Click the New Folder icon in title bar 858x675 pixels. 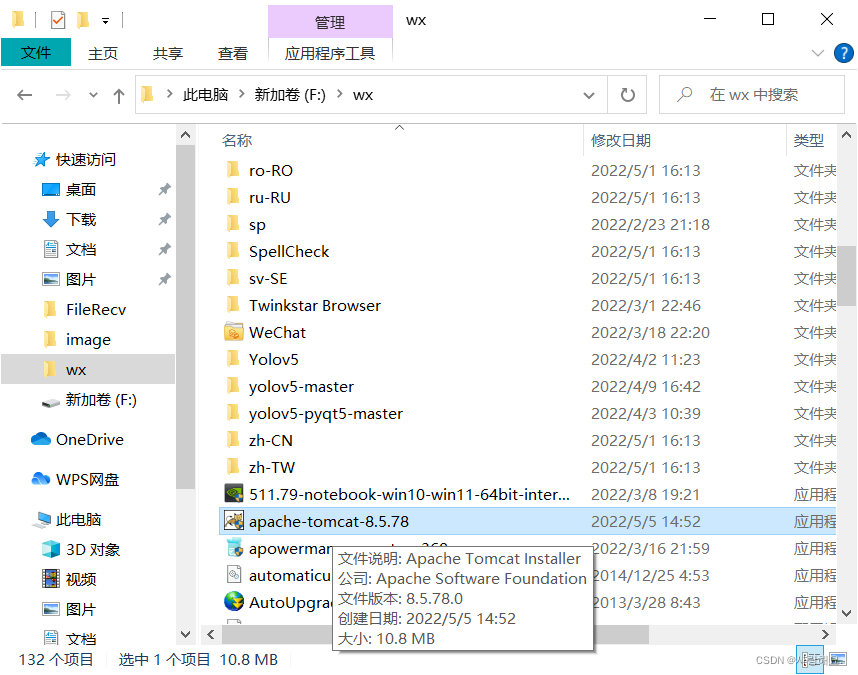(x=83, y=20)
